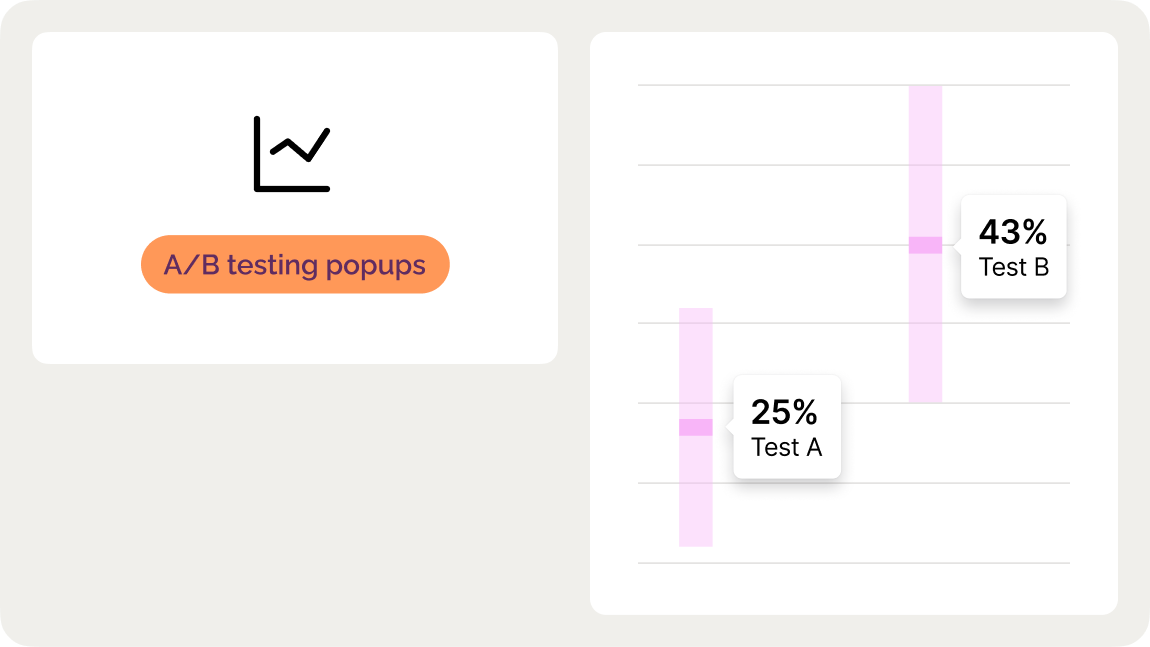Click the pointer arrow of the Test B tooltip
Screen dimensions: 1150x647
957,245
